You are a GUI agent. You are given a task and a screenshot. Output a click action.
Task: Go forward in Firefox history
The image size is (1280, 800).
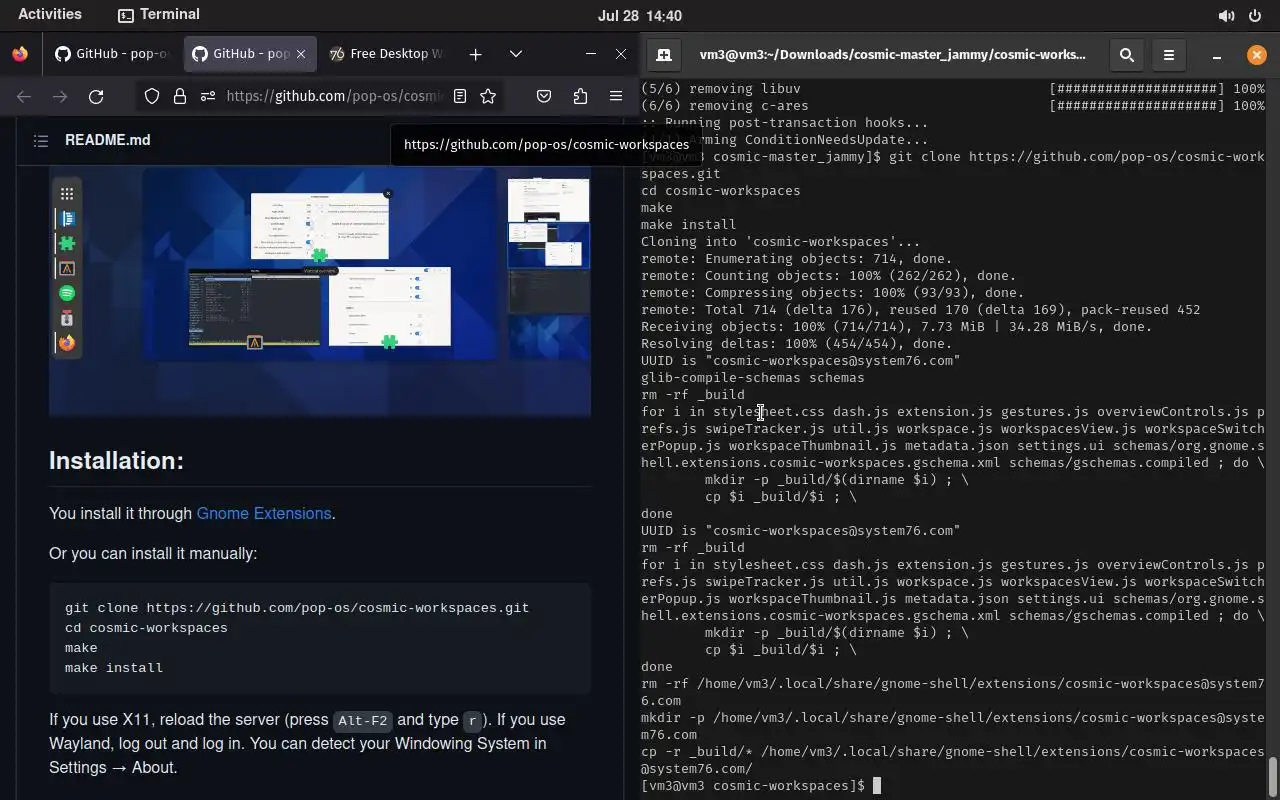[60, 96]
